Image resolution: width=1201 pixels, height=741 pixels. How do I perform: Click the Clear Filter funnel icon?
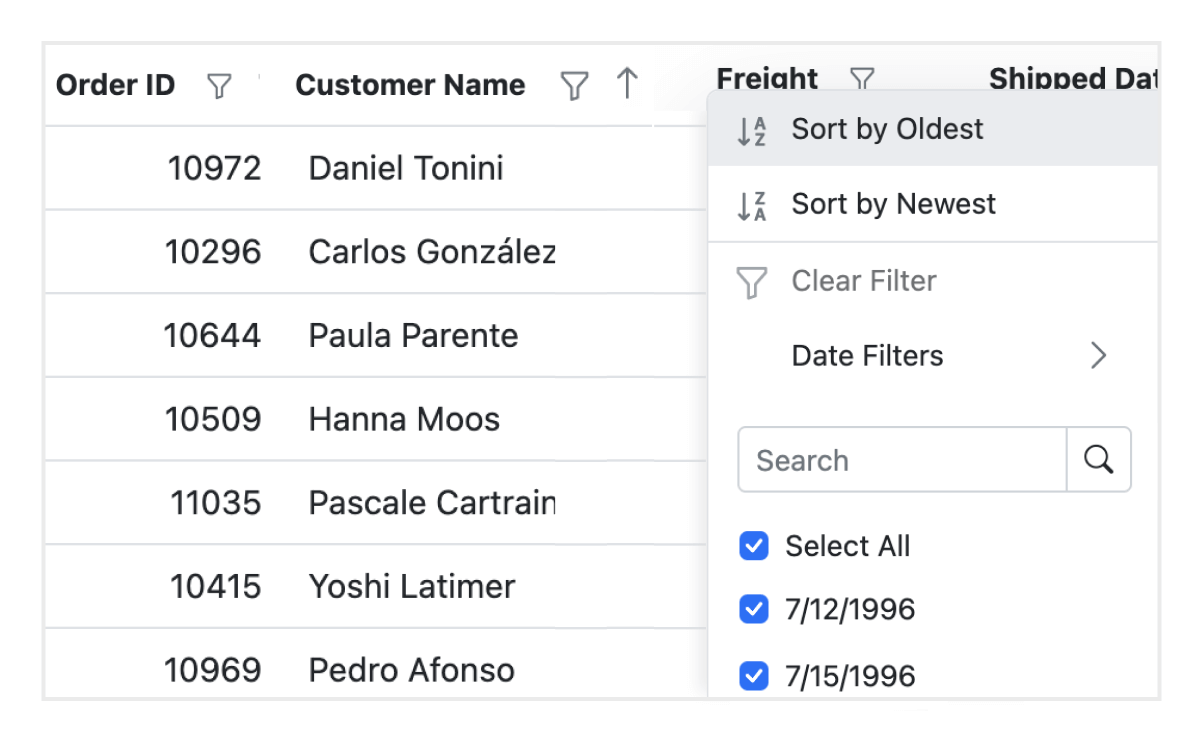[x=751, y=281]
